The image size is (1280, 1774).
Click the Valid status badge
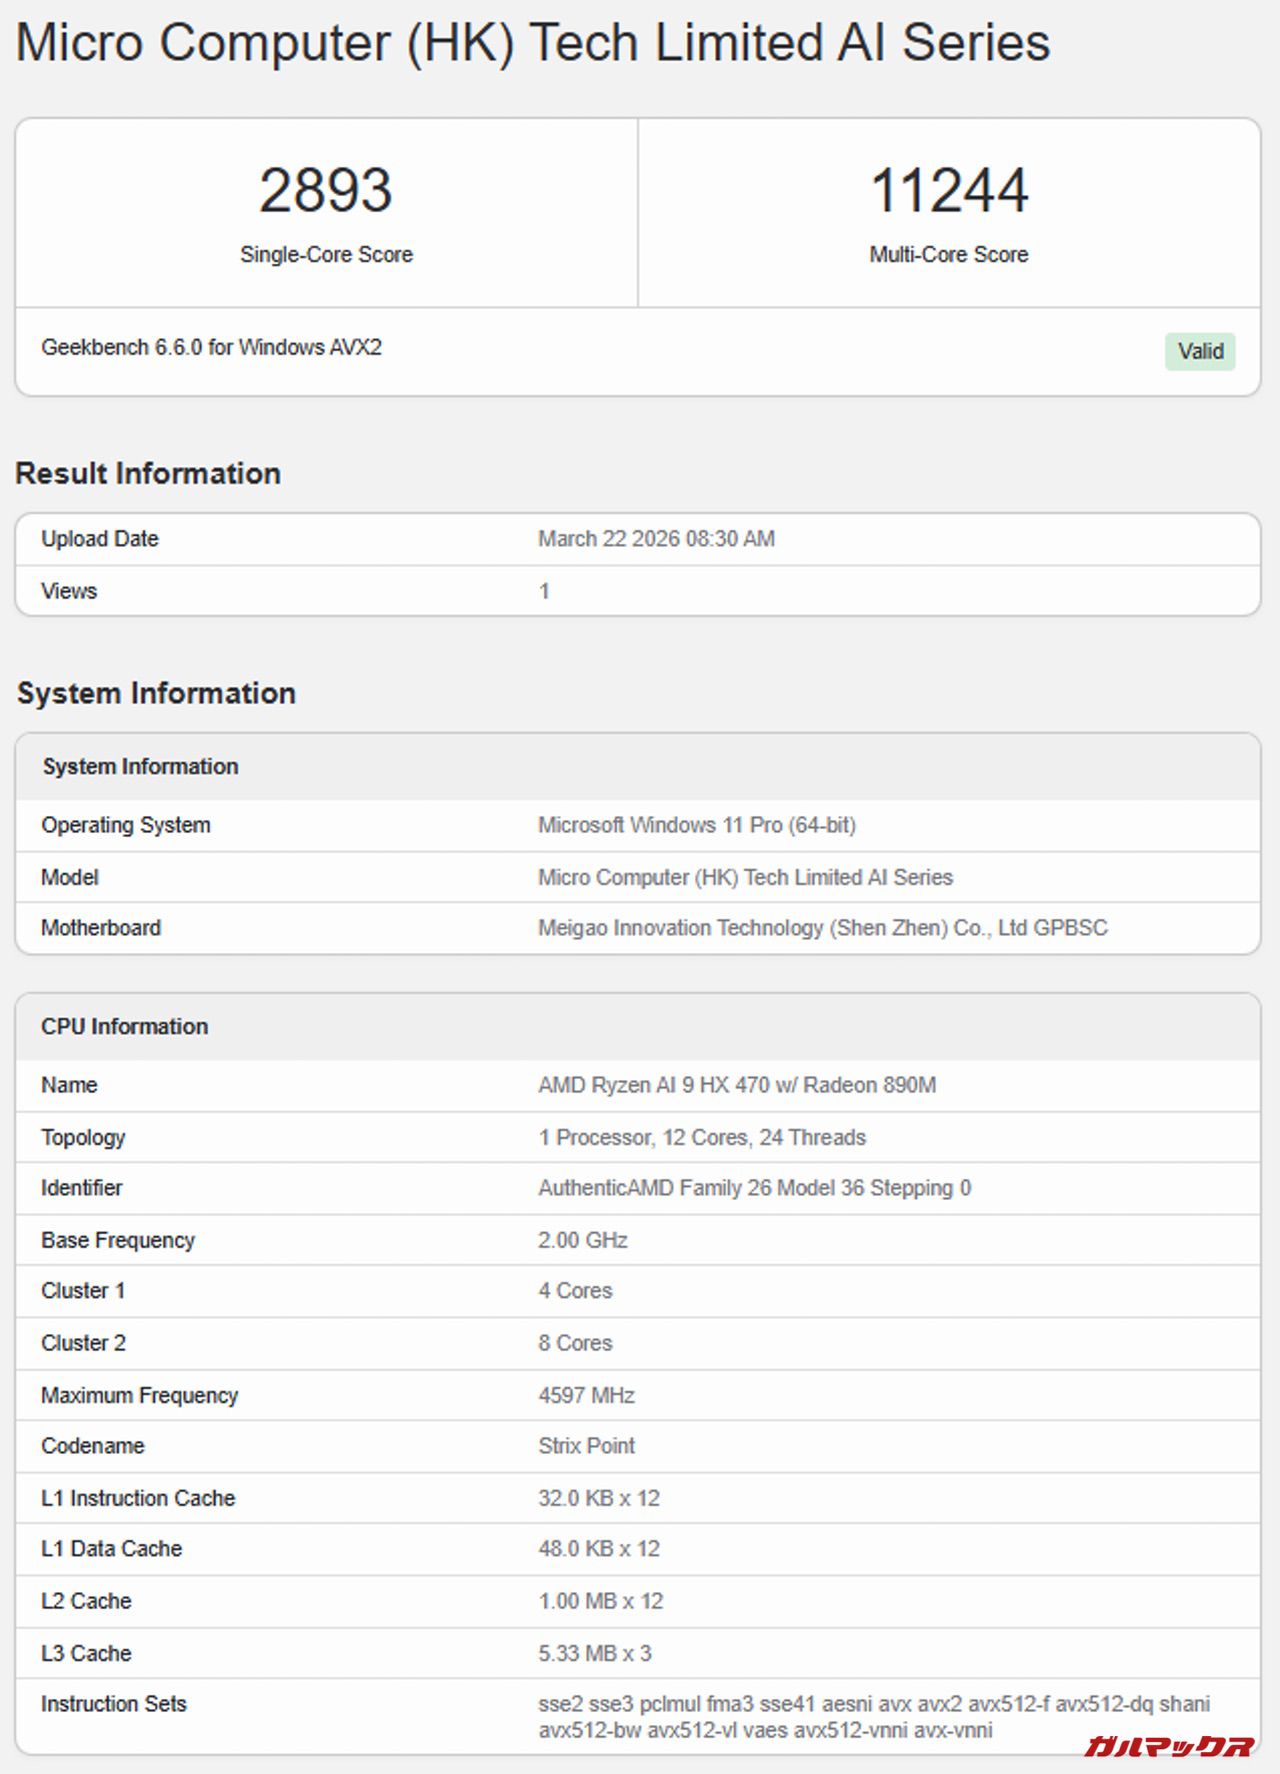[1199, 351]
